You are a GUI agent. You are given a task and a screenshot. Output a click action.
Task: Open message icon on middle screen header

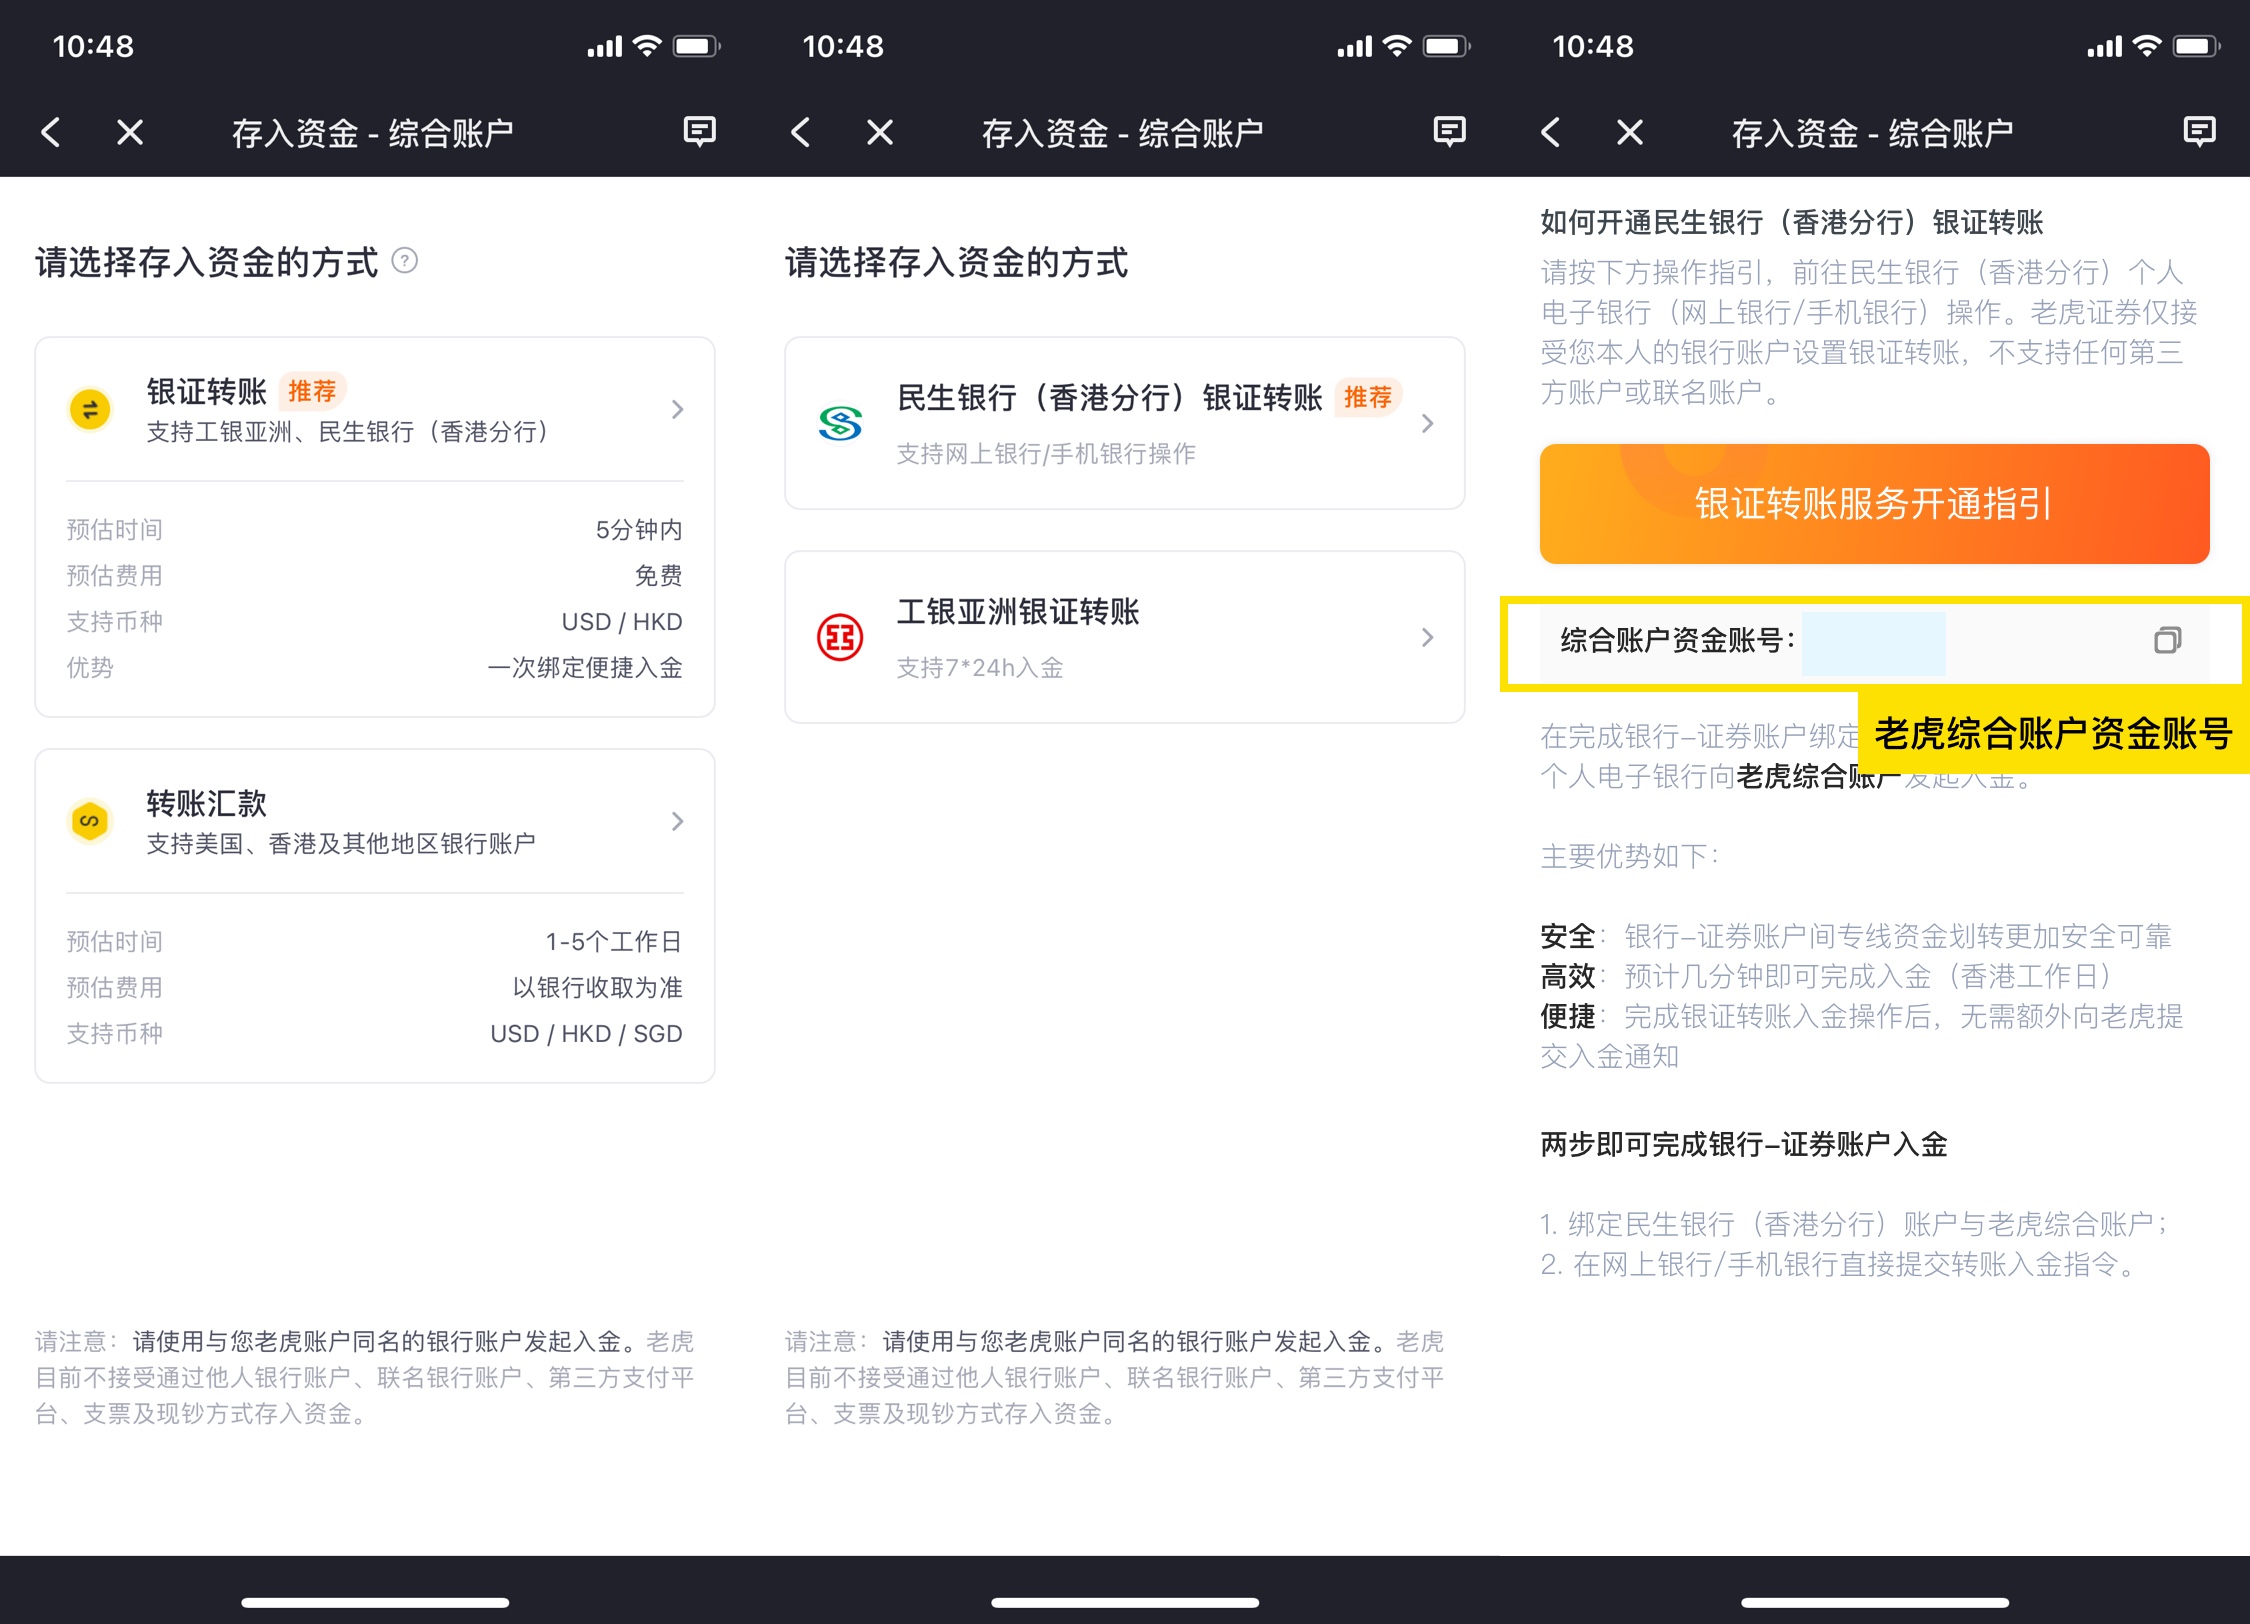tap(1449, 132)
